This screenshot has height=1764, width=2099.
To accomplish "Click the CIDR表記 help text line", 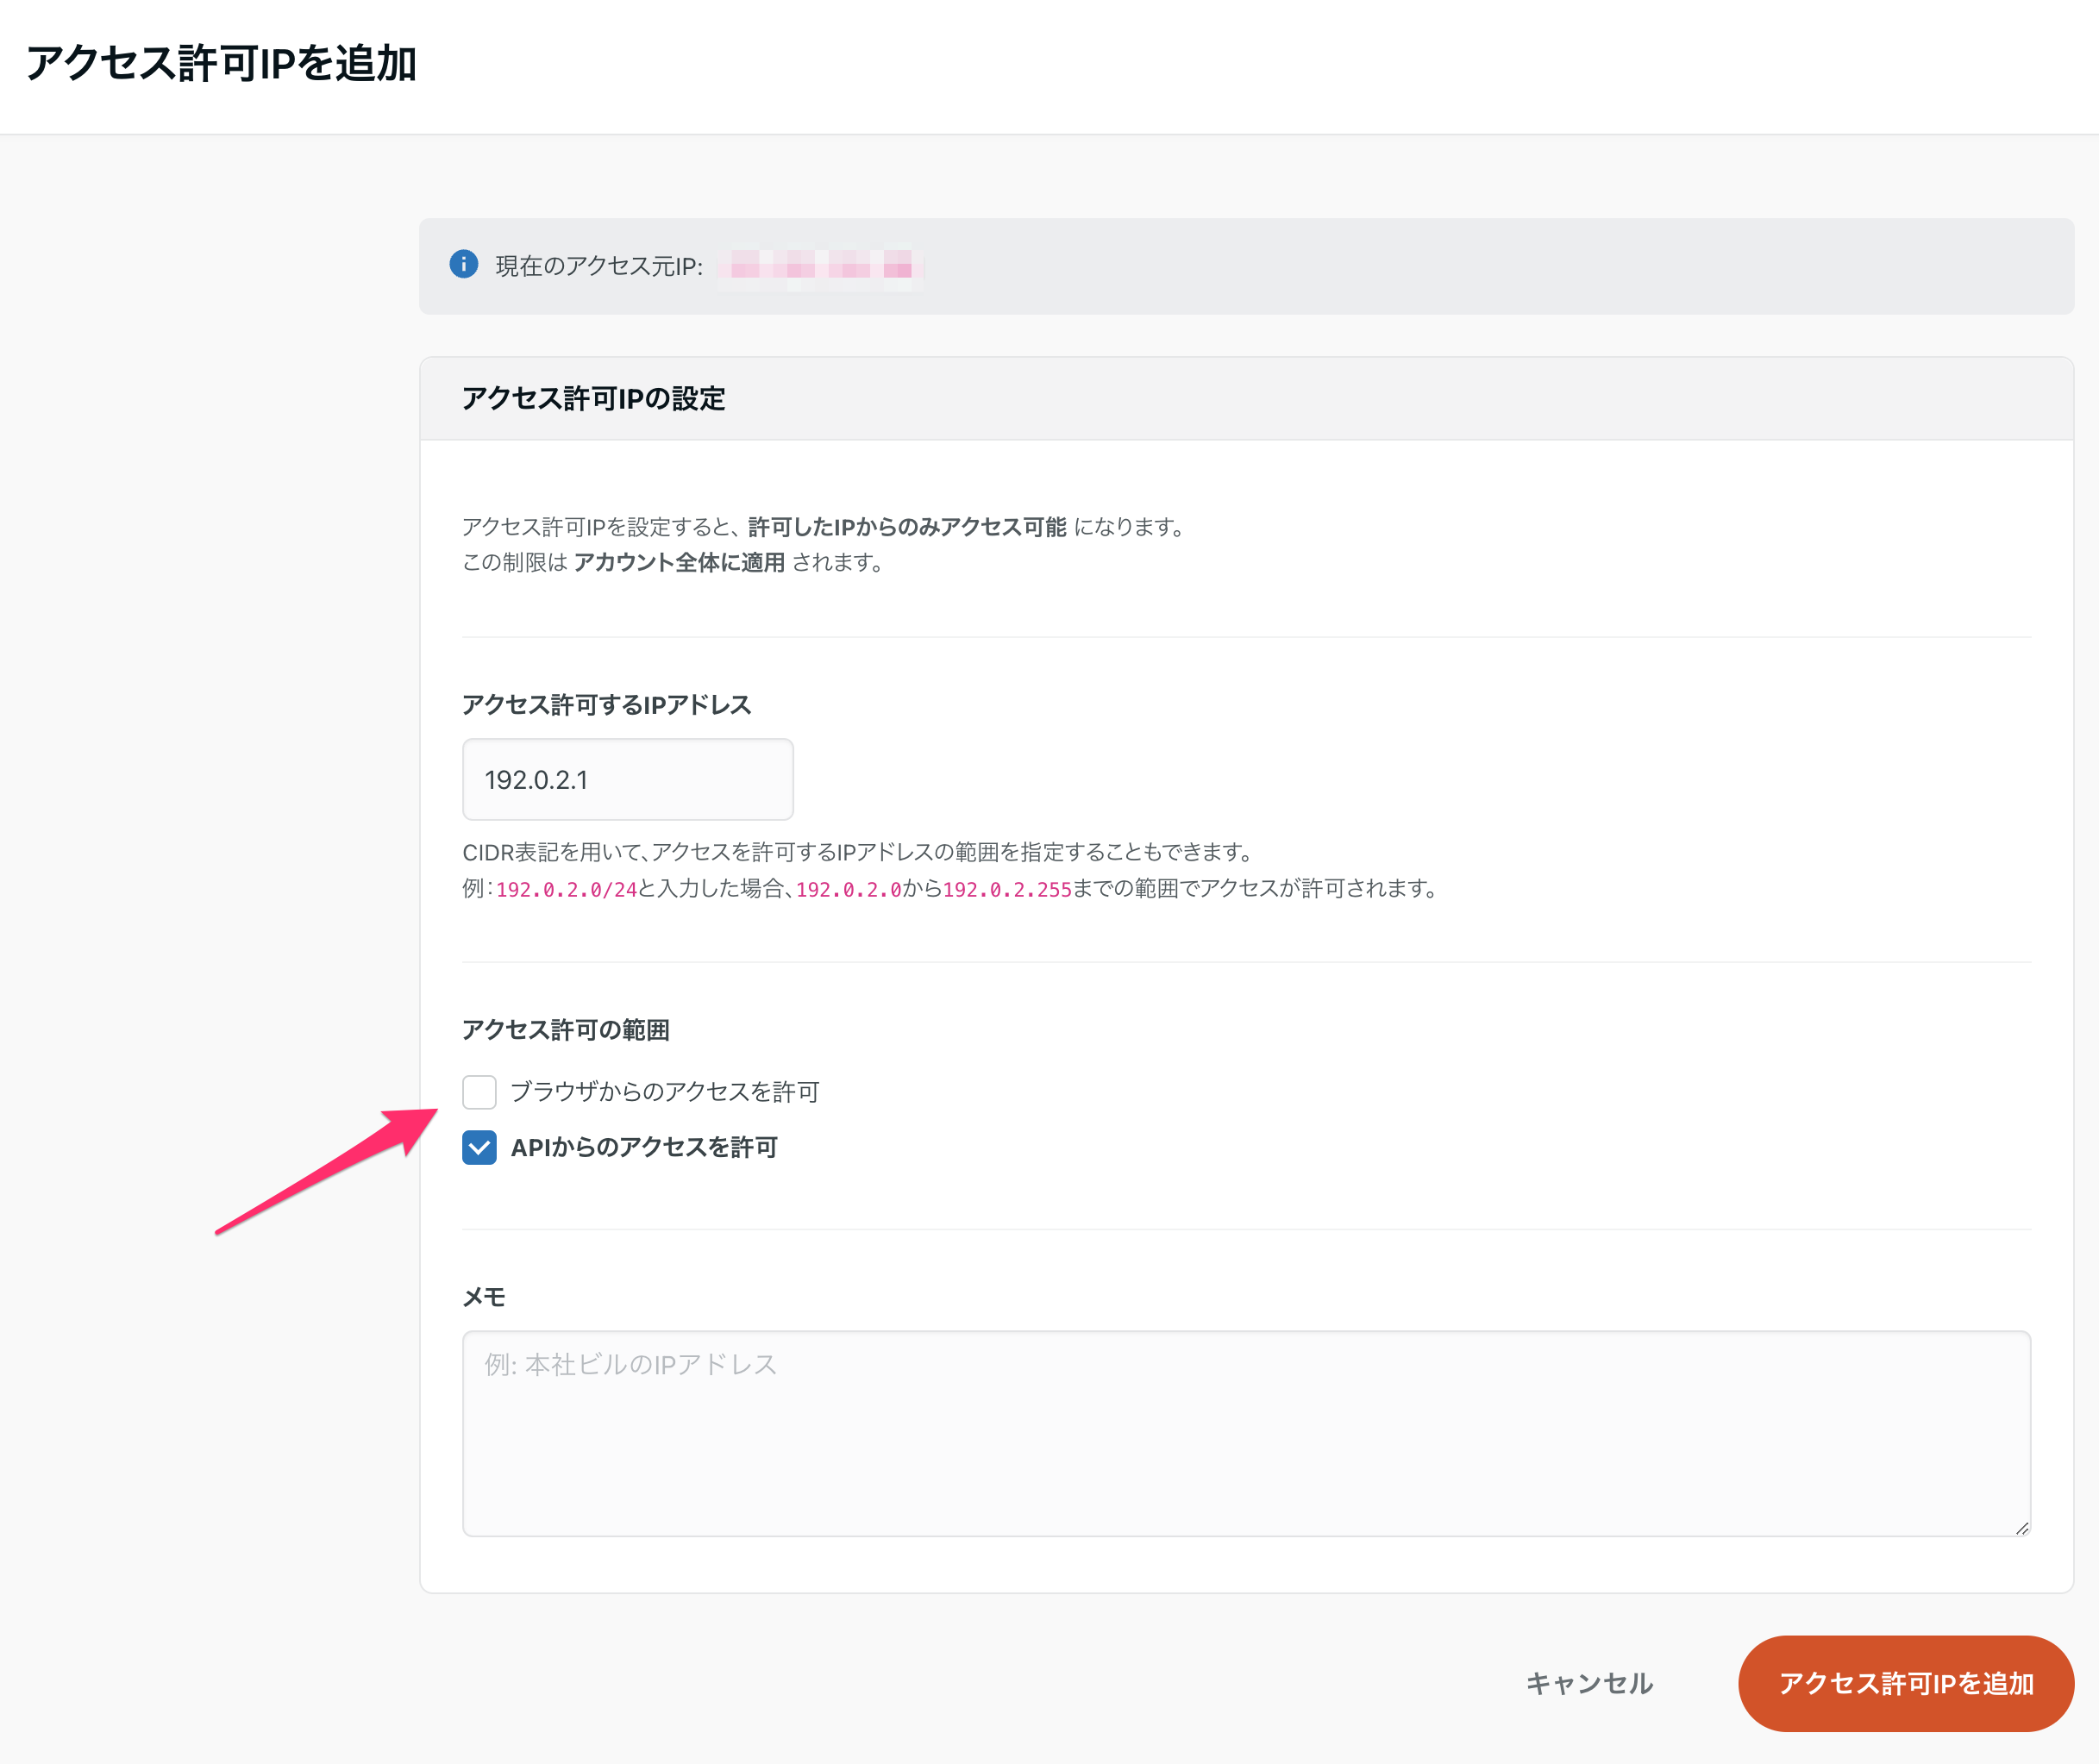I will tap(857, 852).
